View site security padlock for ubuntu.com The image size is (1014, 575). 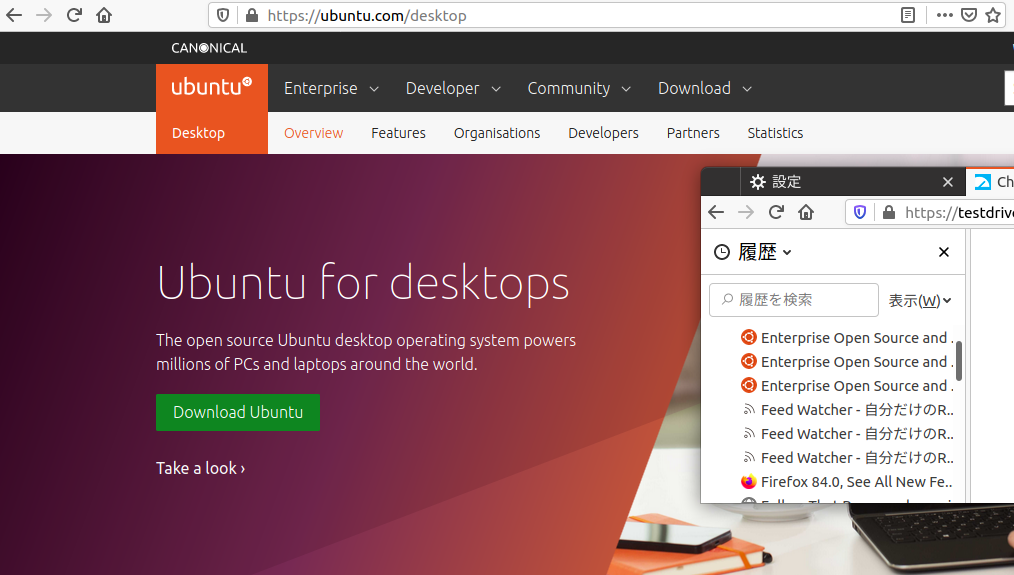252,16
